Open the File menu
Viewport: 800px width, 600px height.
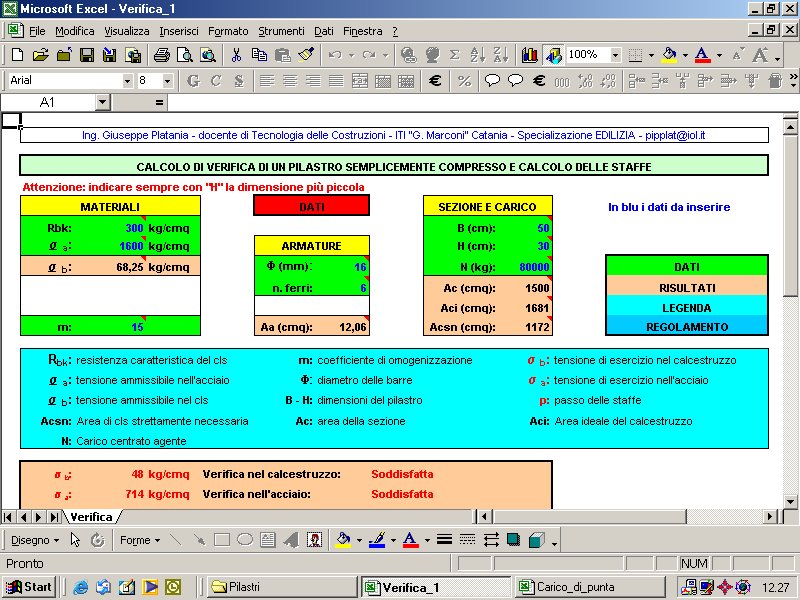click(x=37, y=31)
